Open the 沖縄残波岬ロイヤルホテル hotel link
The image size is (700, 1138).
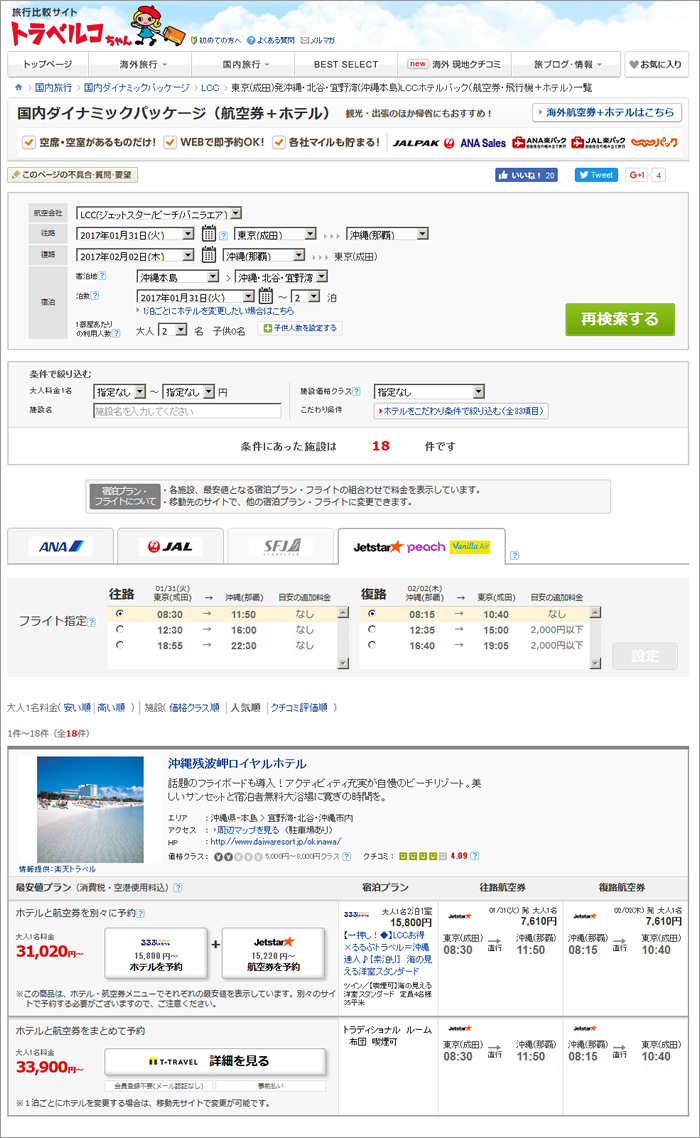(237, 763)
